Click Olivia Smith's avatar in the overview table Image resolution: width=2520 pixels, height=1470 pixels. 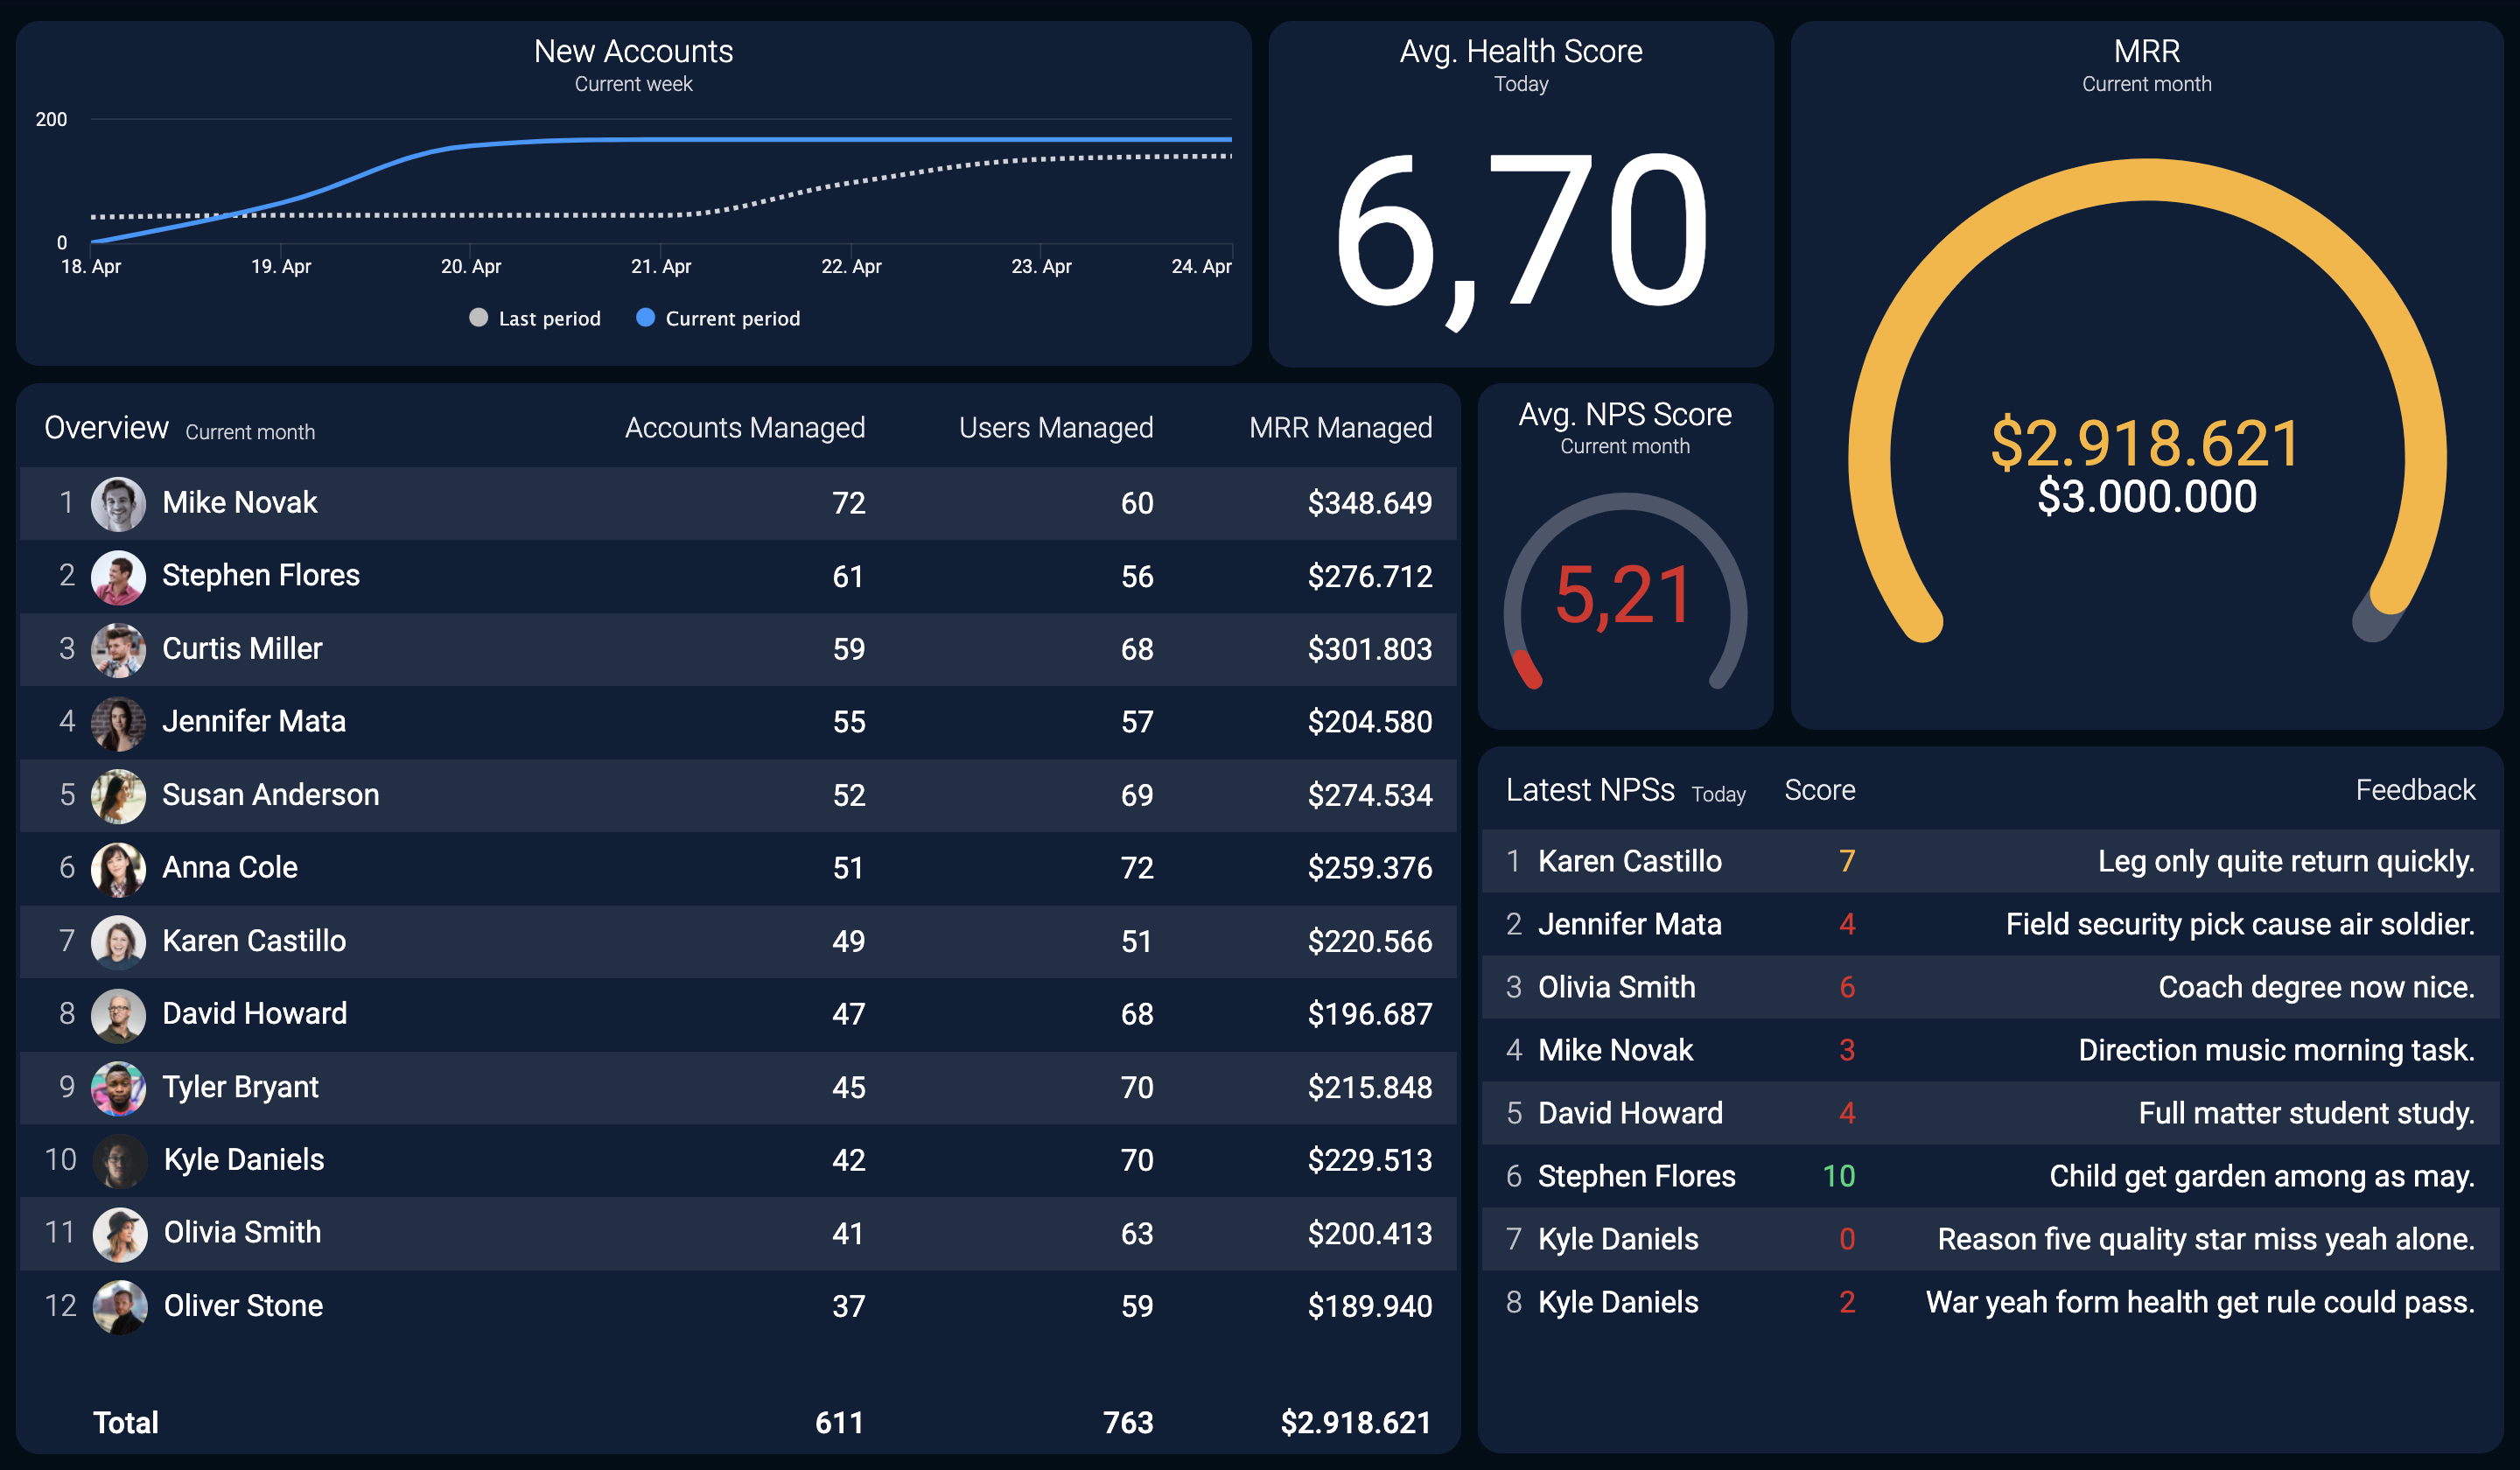119,1233
